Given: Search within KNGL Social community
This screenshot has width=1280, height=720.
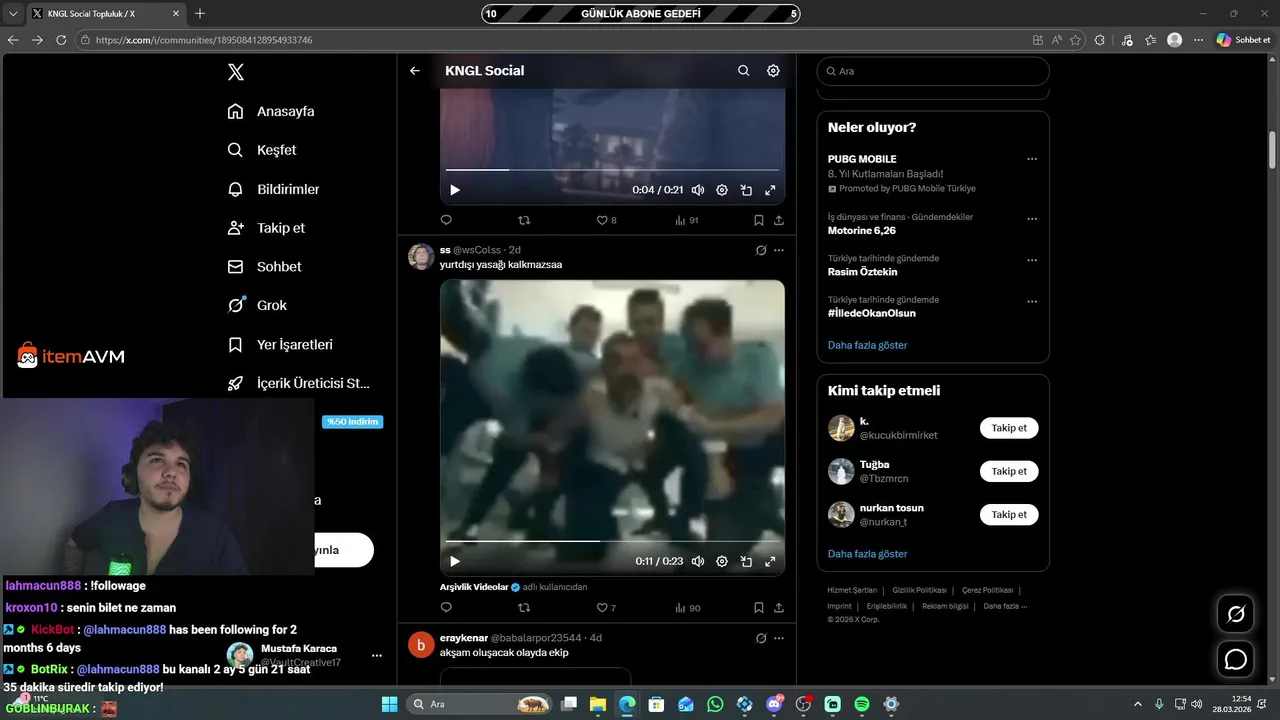Looking at the screenshot, I should tap(743, 71).
